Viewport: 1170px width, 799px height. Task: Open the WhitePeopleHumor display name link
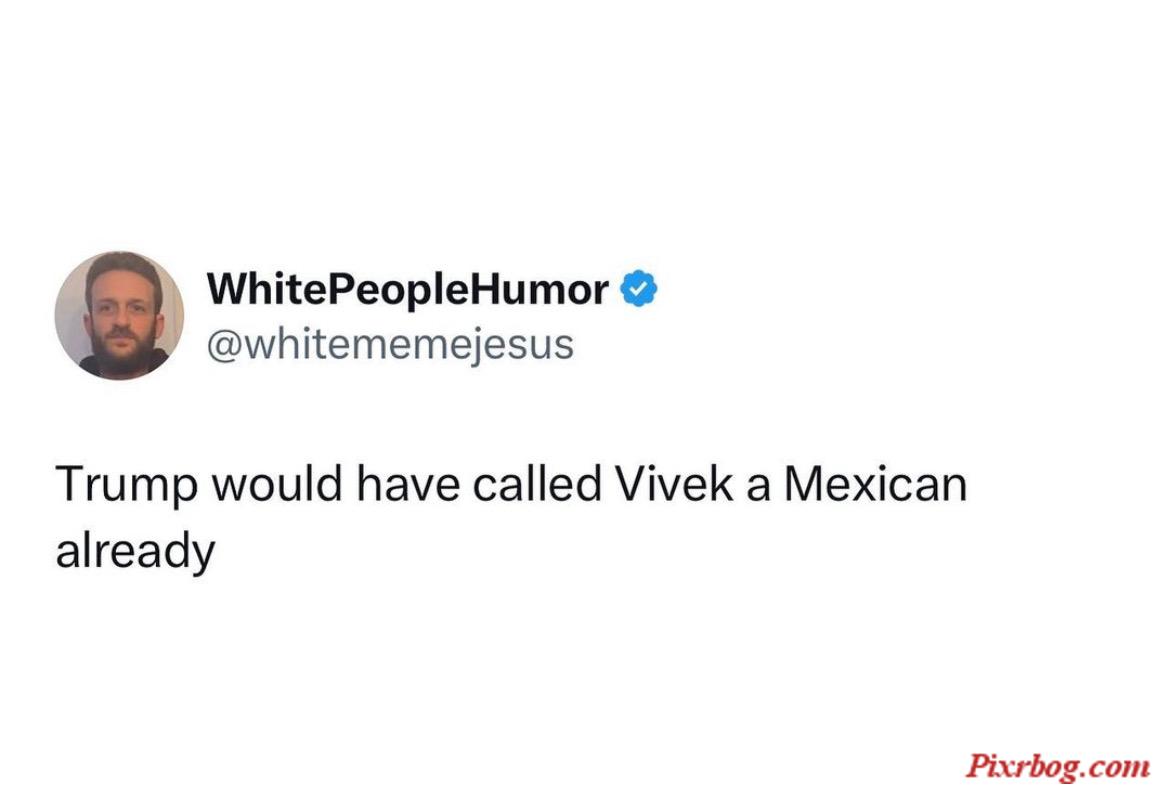pyautogui.click(x=407, y=289)
